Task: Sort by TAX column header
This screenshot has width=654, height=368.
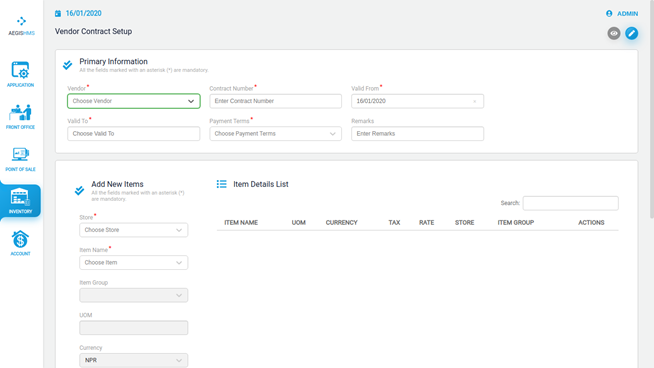Action: 394,222
